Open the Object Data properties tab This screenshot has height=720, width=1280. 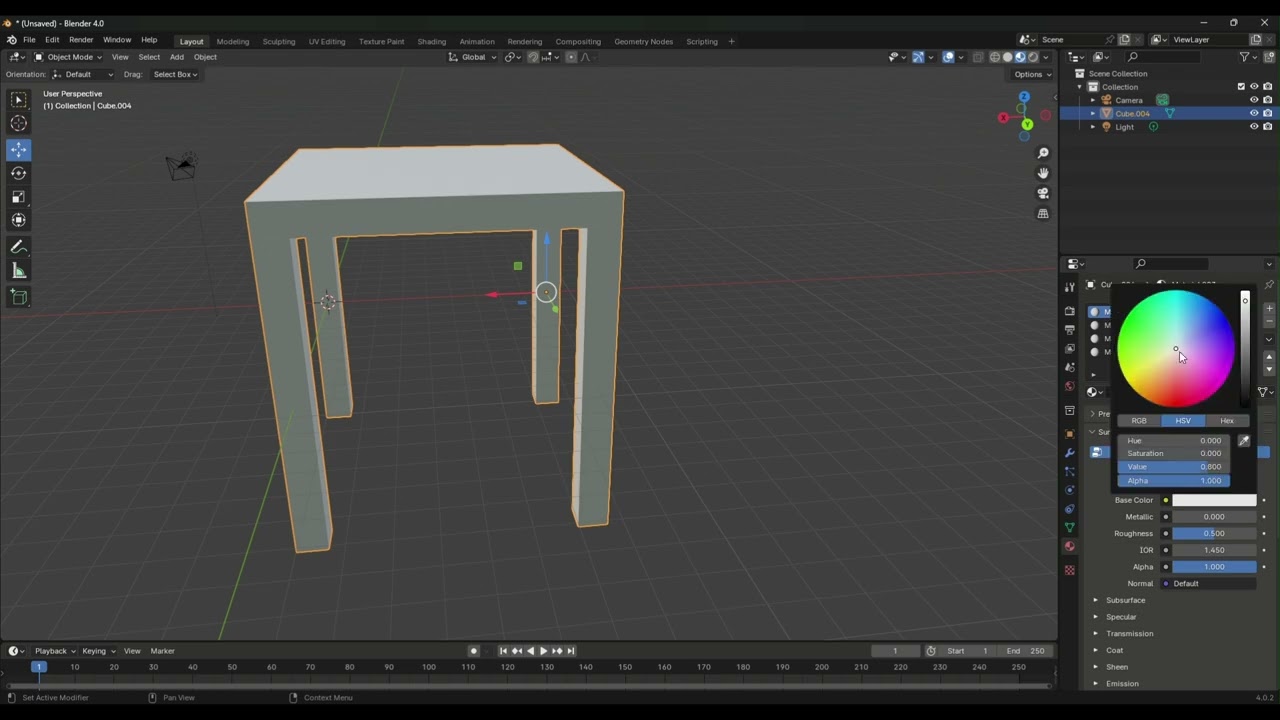(1070, 528)
